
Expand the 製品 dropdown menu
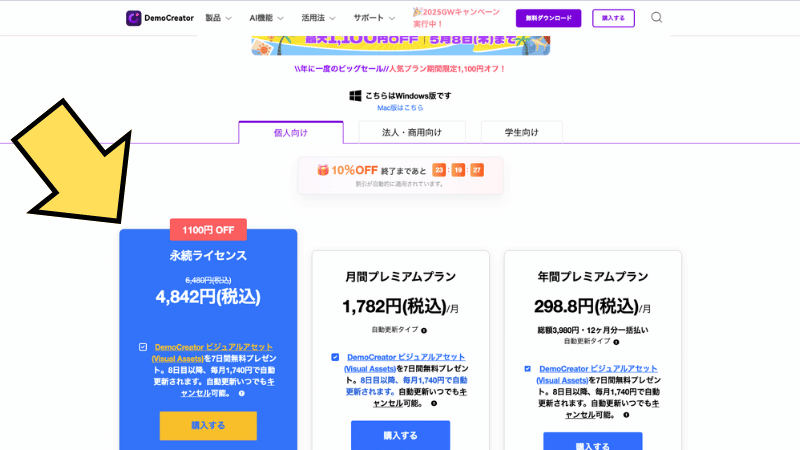pos(218,18)
